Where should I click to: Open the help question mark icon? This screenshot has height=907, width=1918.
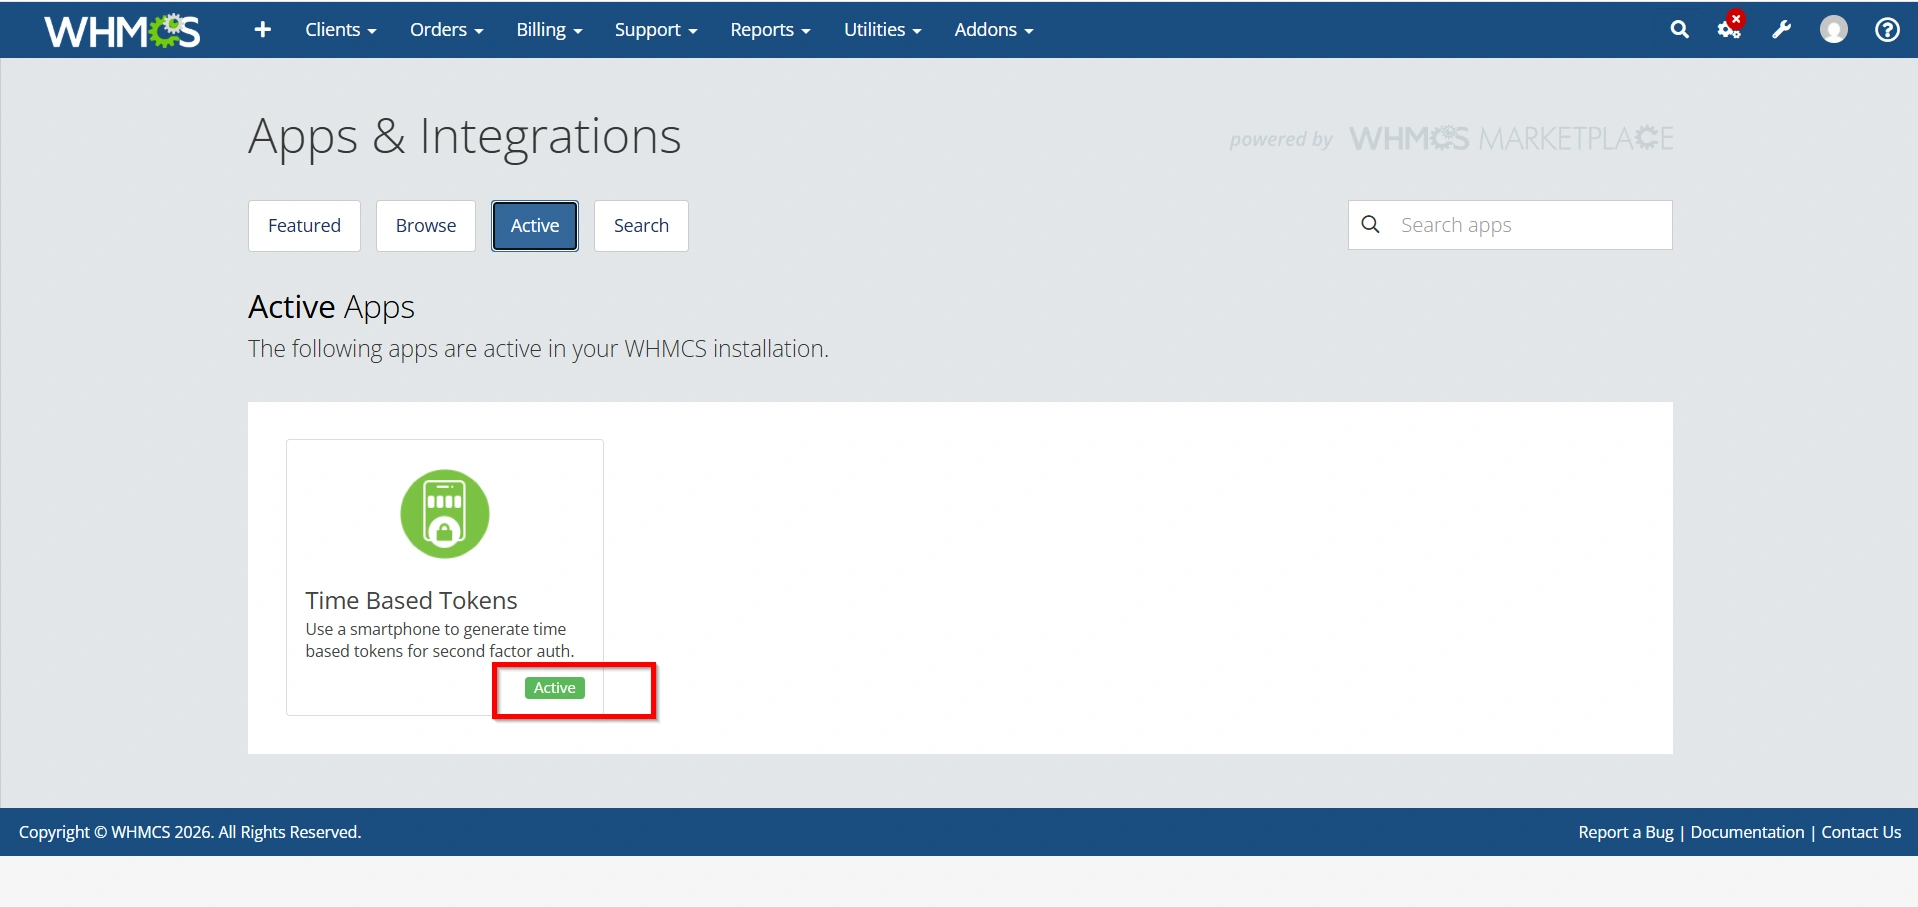click(1887, 30)
